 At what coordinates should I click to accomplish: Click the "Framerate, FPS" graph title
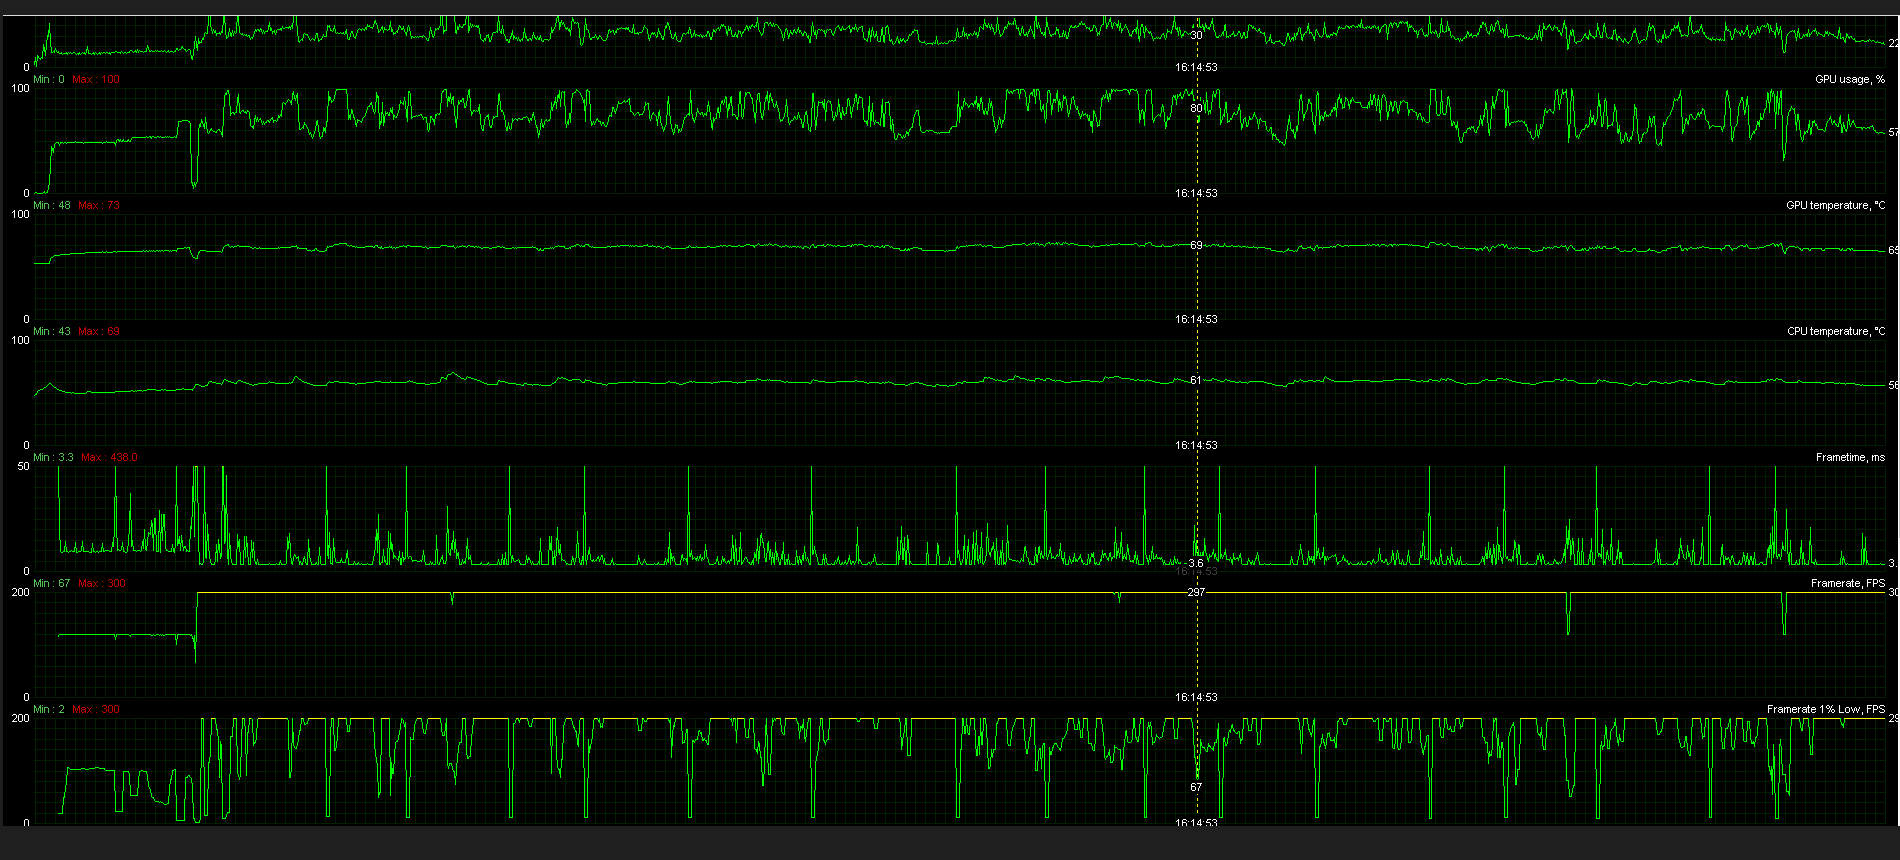click(1848, 583)
